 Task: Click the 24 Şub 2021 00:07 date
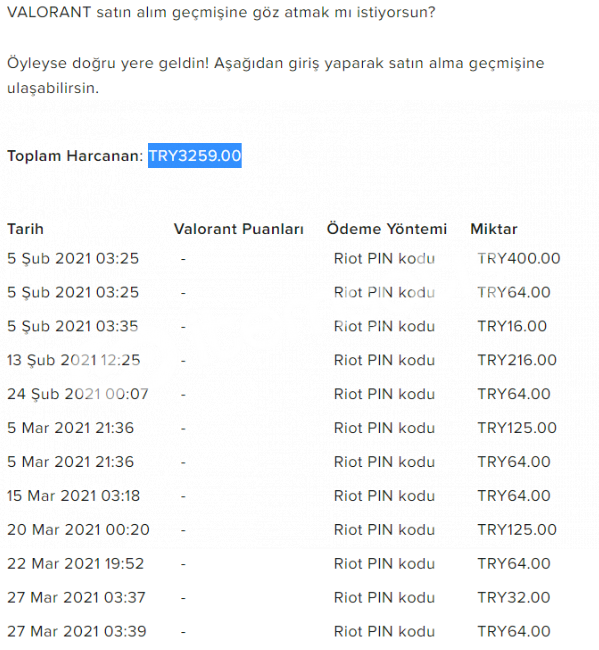click(x=78, y=394)
